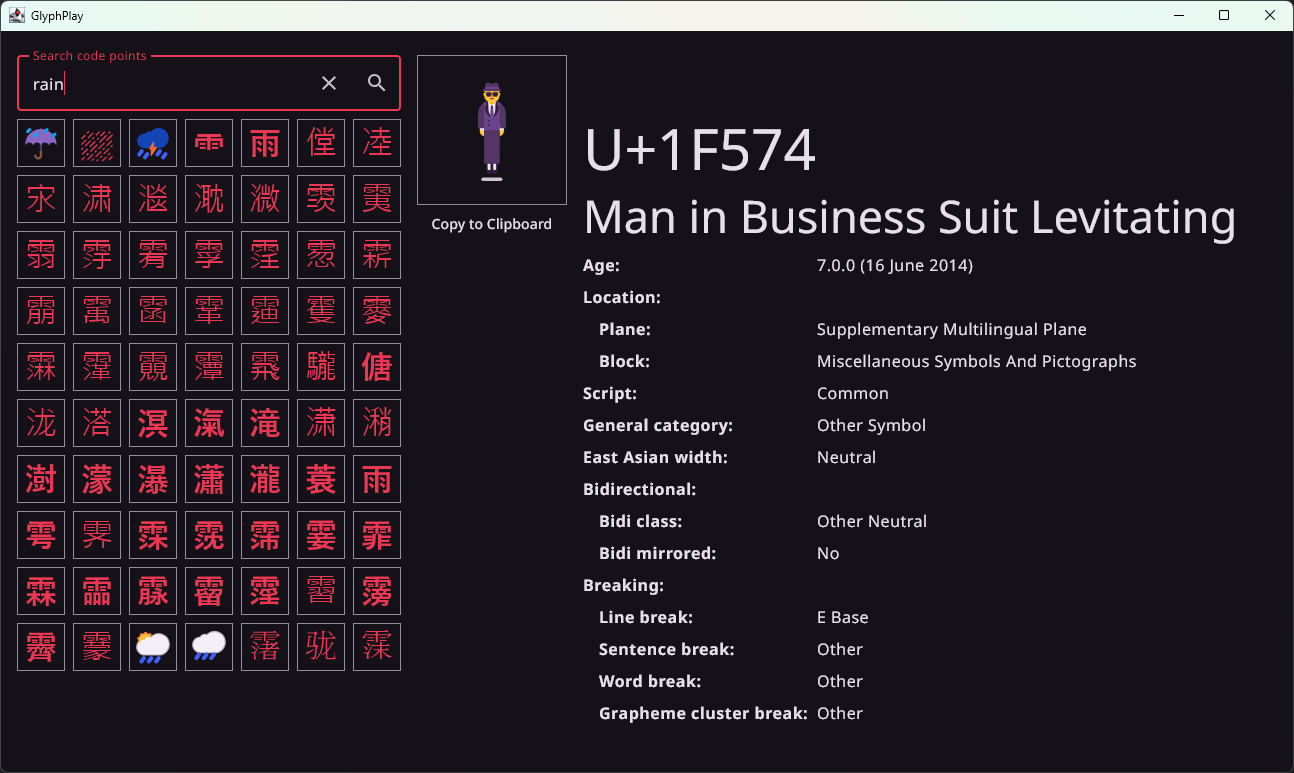Click the levitating man glyph preview
This screenshot has width=1294, height=773.
point(492,130)
